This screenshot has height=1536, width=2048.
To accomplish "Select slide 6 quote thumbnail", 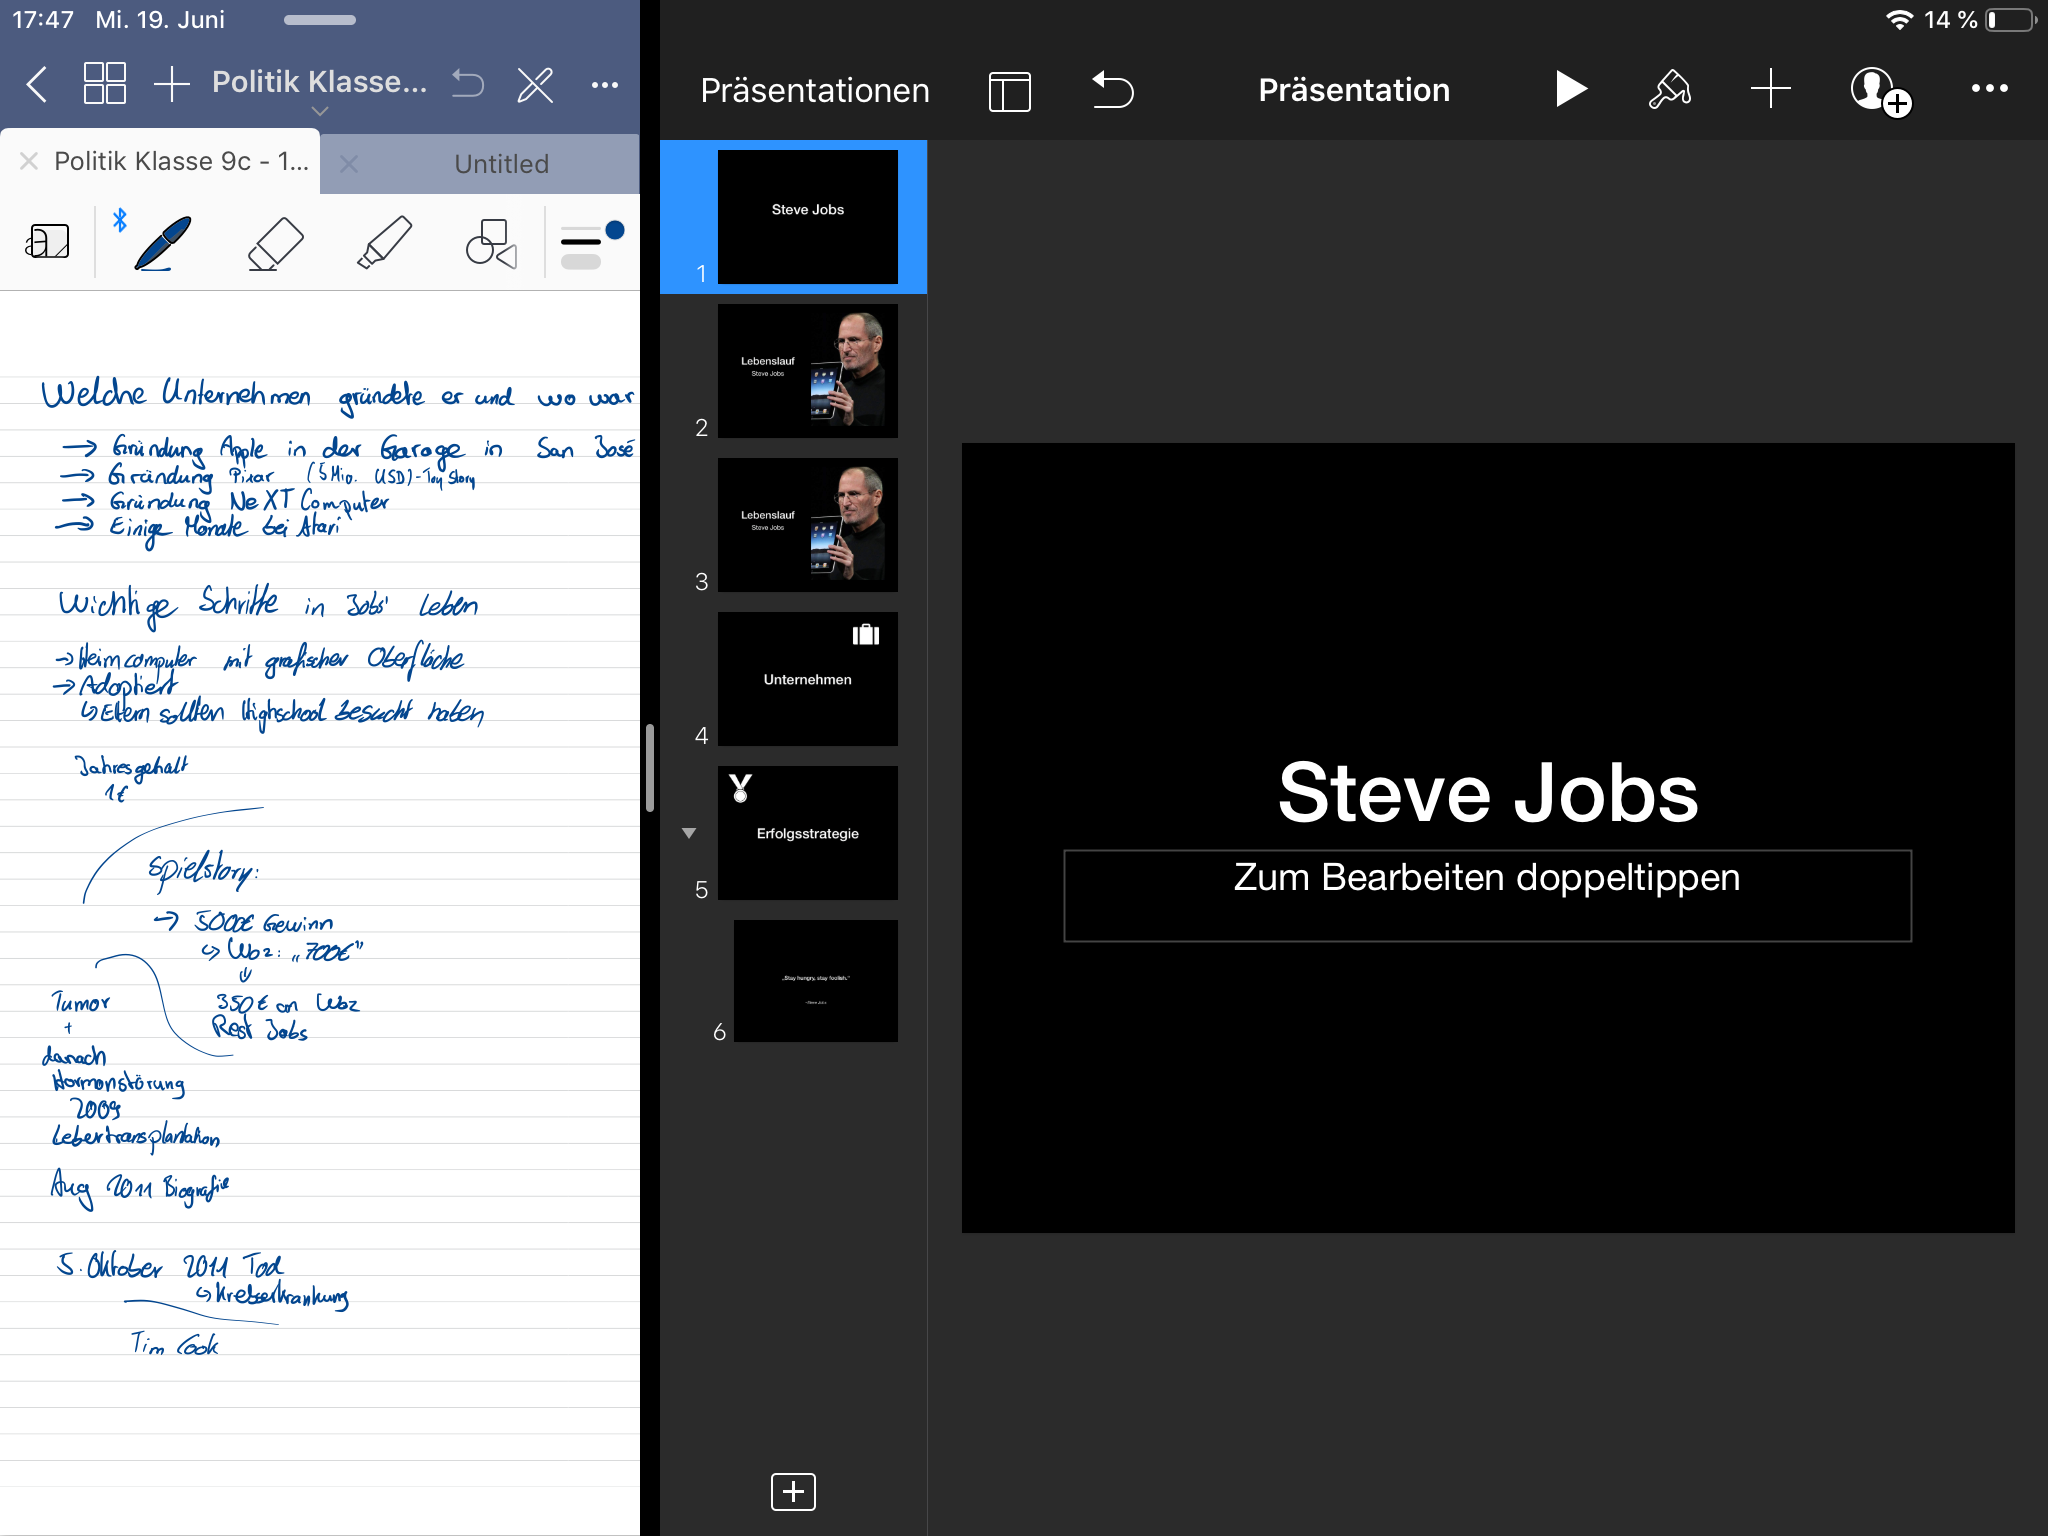I will click(815, 981).
